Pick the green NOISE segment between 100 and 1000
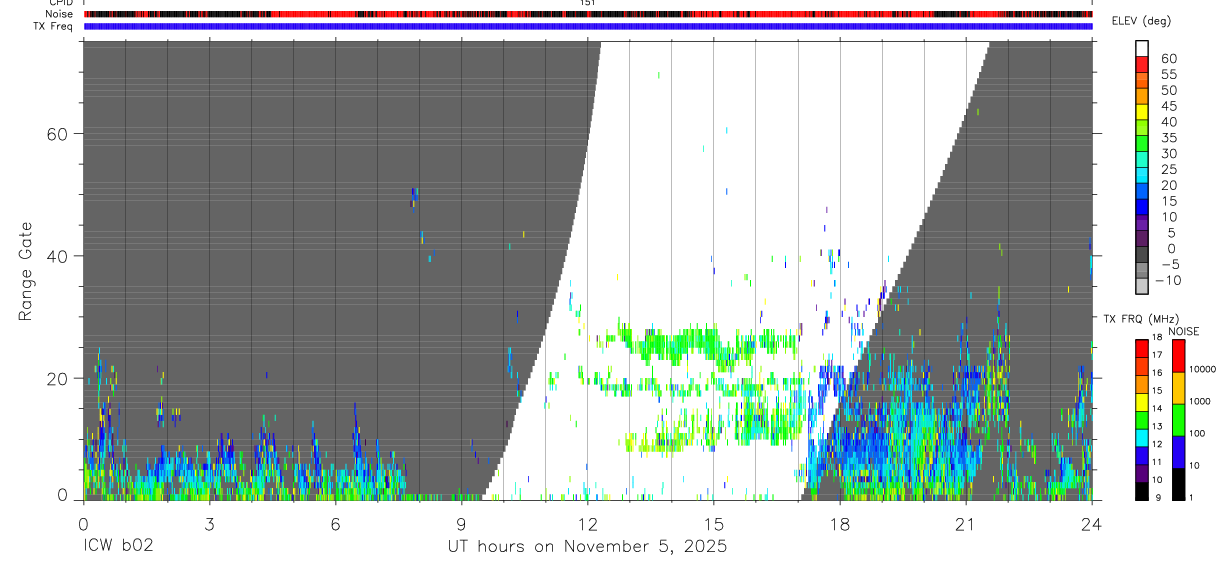 tap(1178, 419)
